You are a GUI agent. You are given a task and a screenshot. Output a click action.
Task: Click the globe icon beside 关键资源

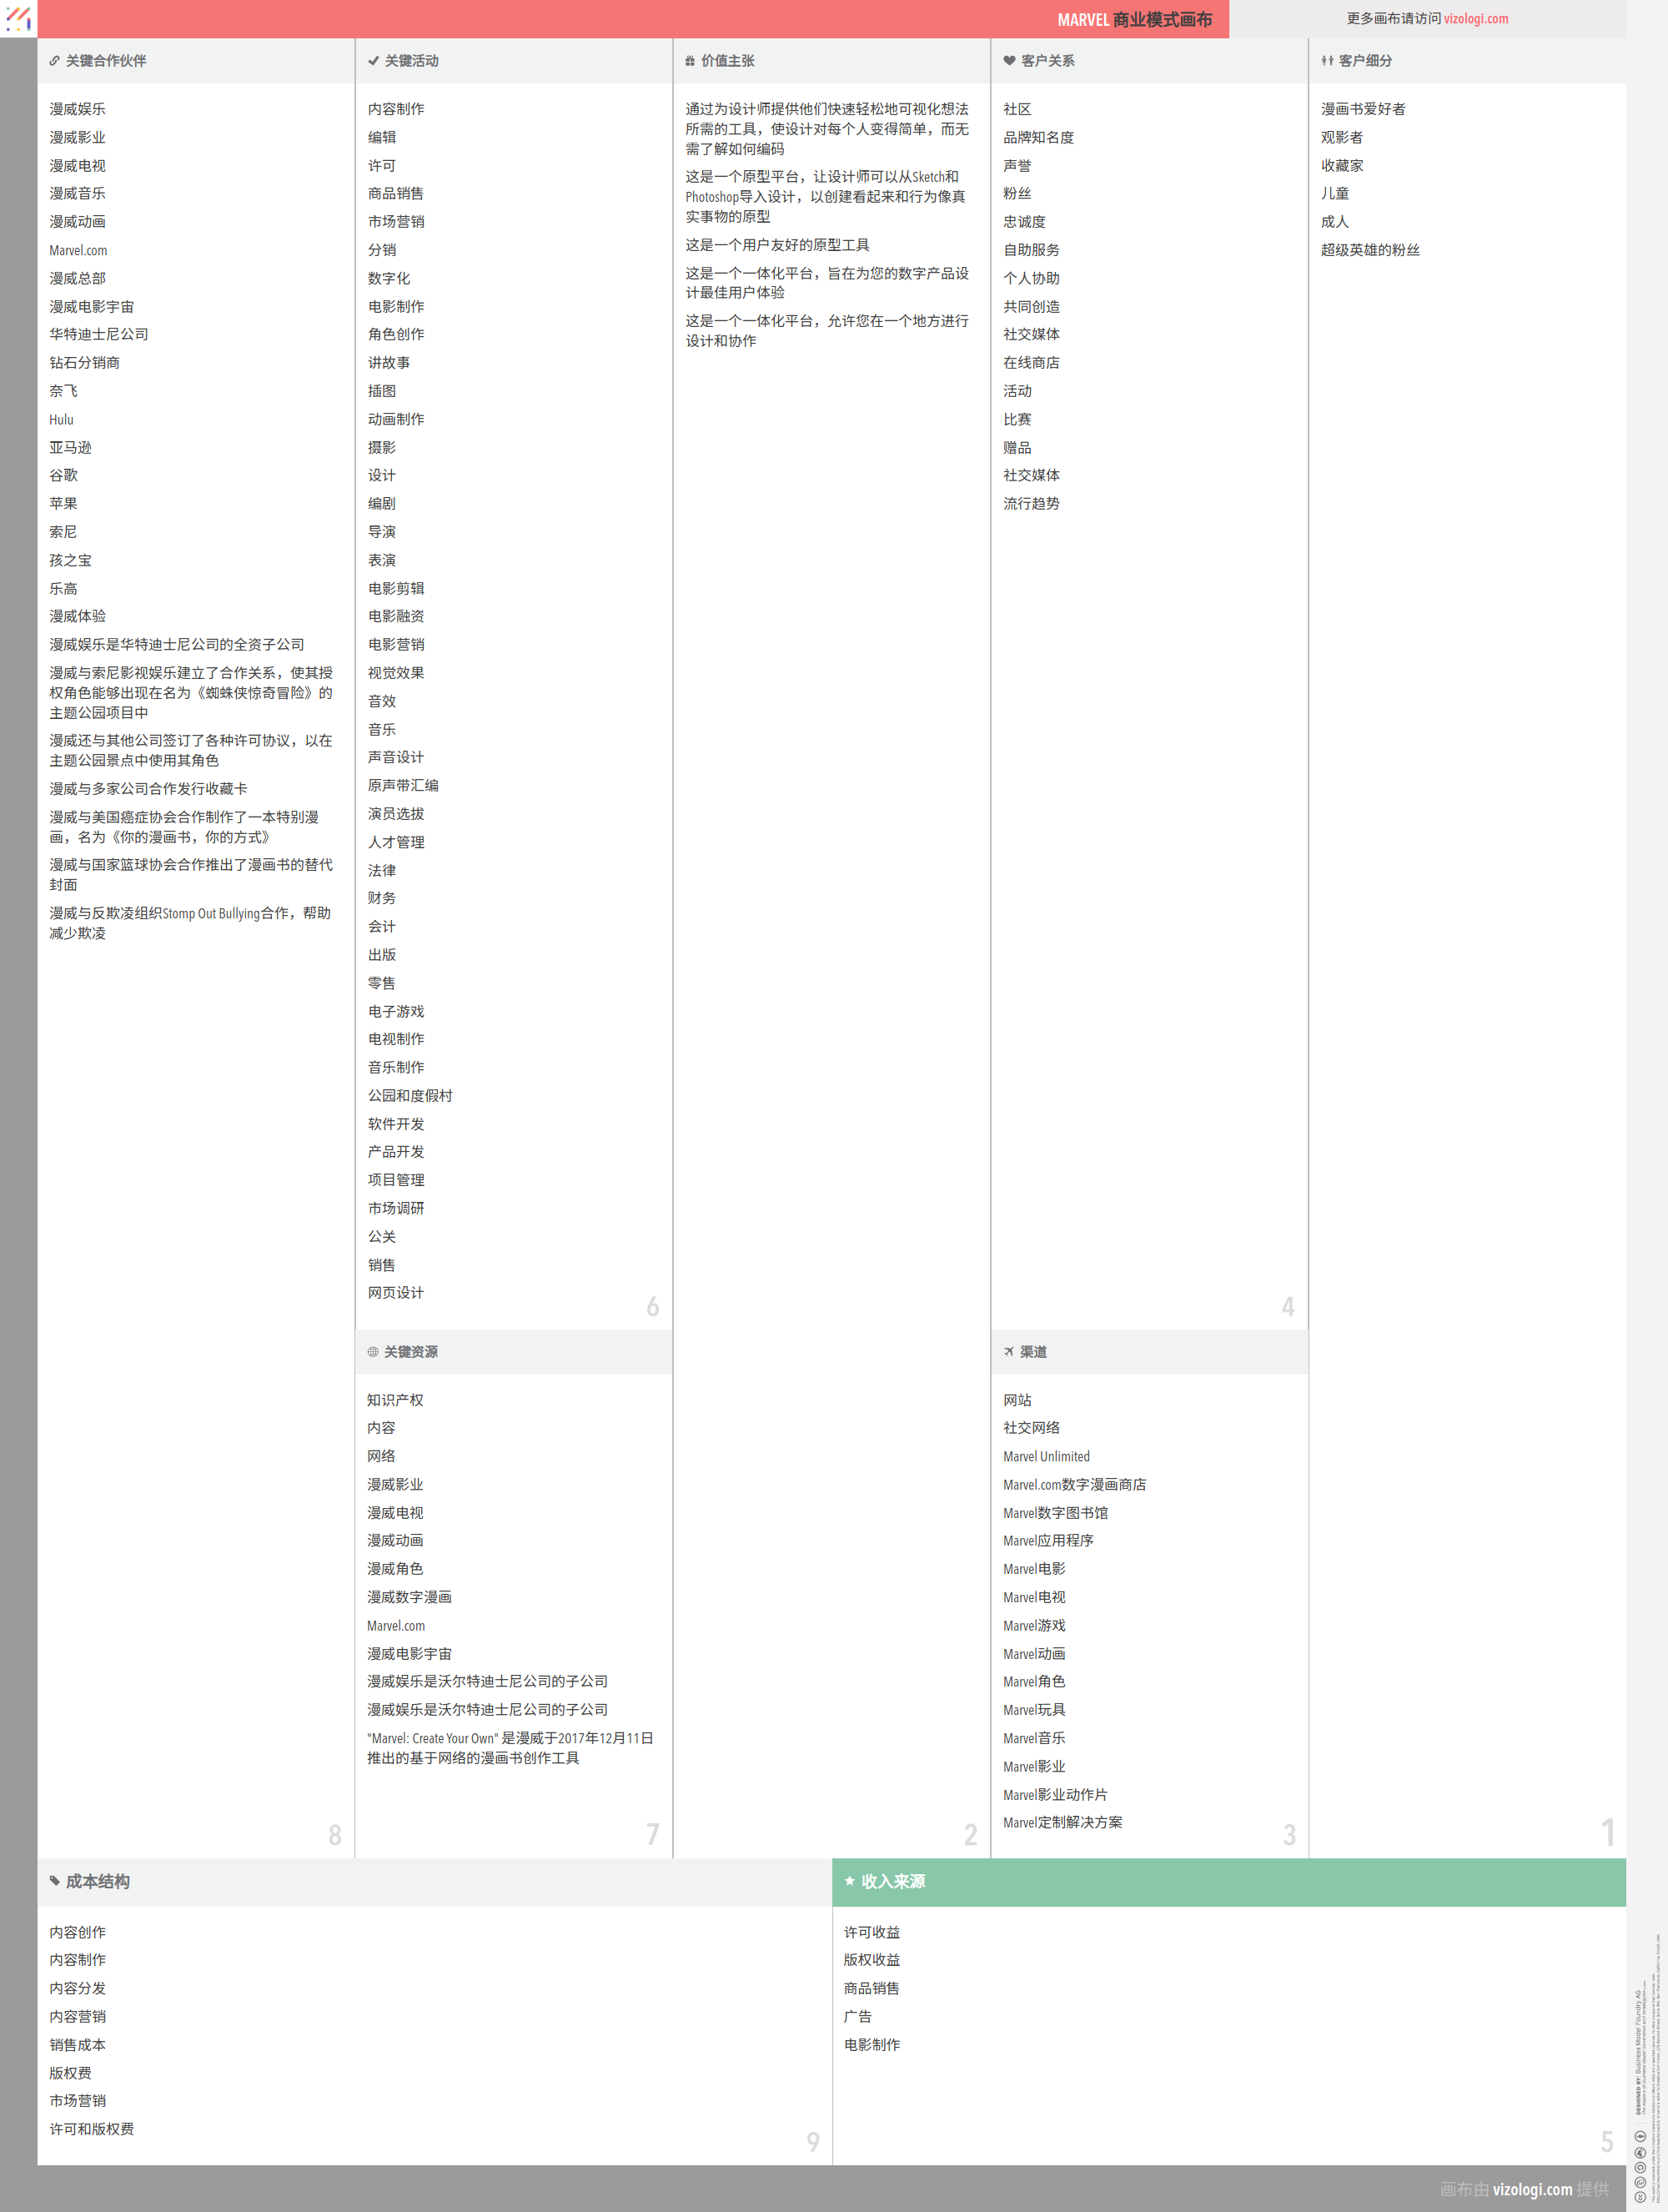(373, 1352)
